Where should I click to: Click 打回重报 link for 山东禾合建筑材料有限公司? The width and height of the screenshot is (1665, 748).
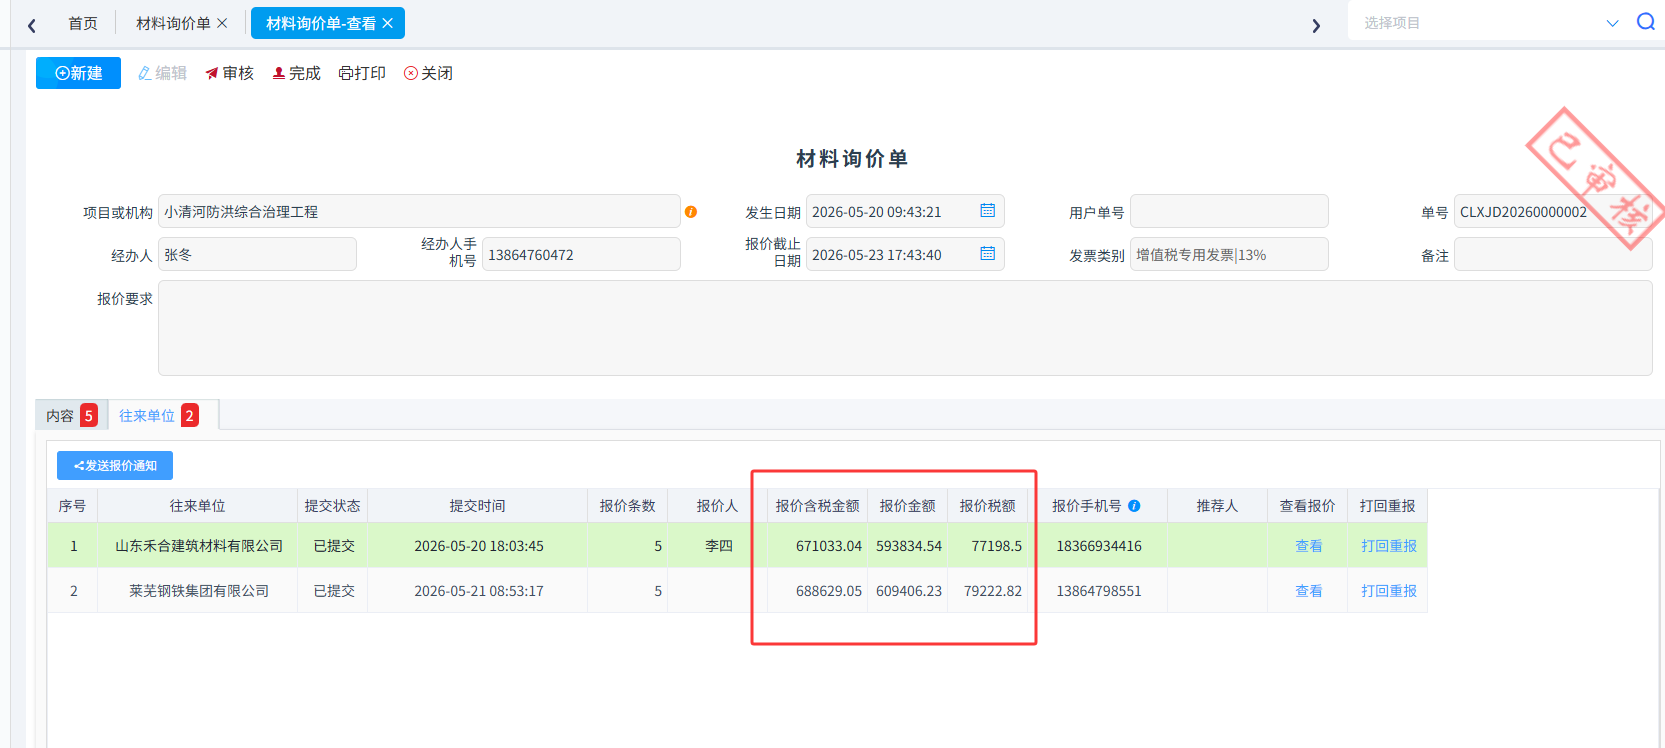[1388, 546]
